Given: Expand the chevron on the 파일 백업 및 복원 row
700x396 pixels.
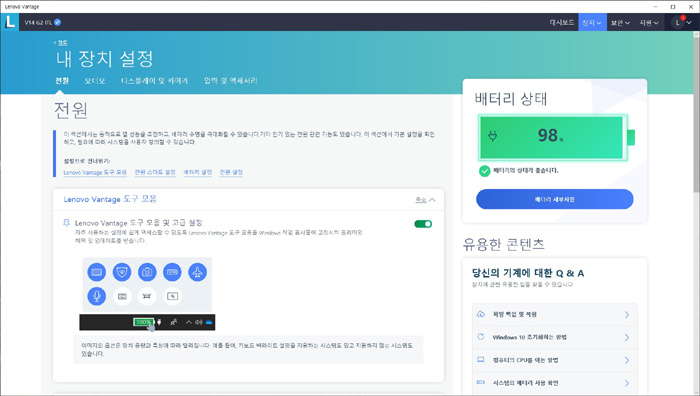Looking at the screenshot, I should (627, 315).
